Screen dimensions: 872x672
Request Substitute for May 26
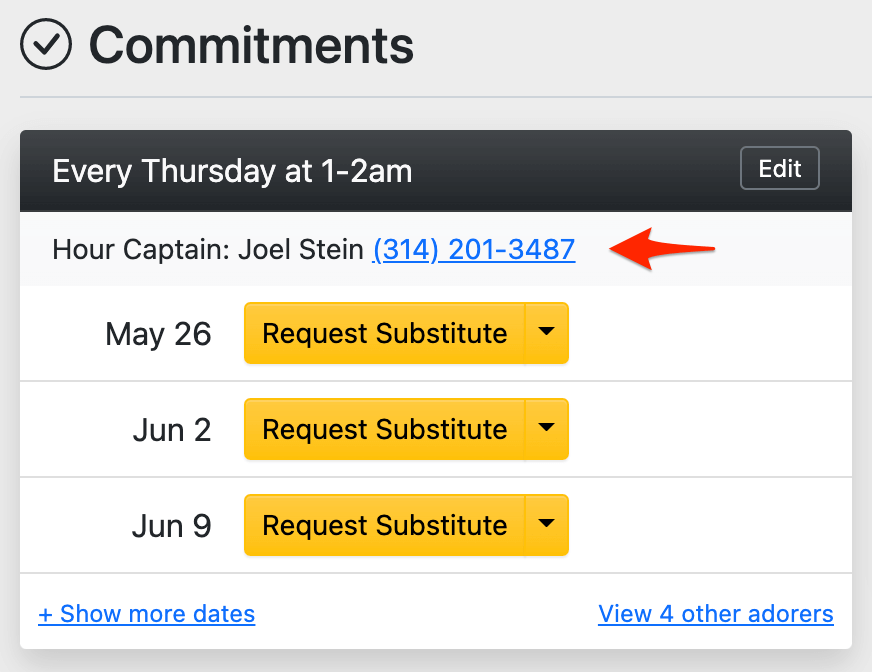pyautogui.click(x=384, y=333)
